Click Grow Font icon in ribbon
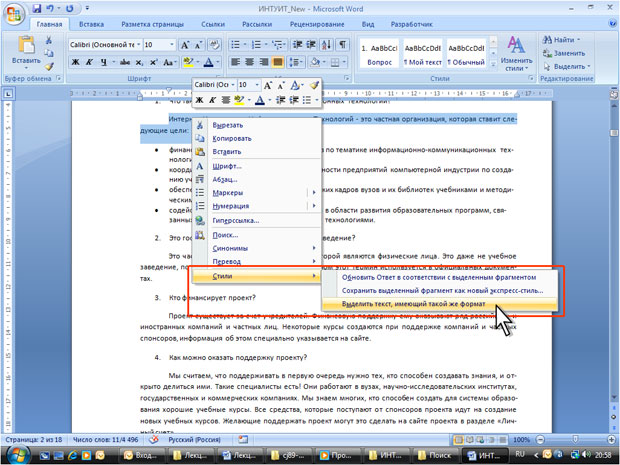This screenshot has height=465, width=620. 185,45
